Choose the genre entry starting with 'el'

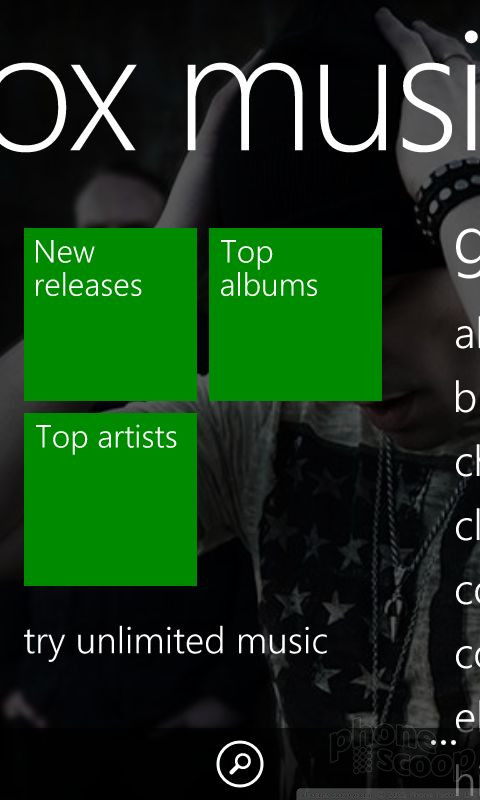tap(467, 717)
